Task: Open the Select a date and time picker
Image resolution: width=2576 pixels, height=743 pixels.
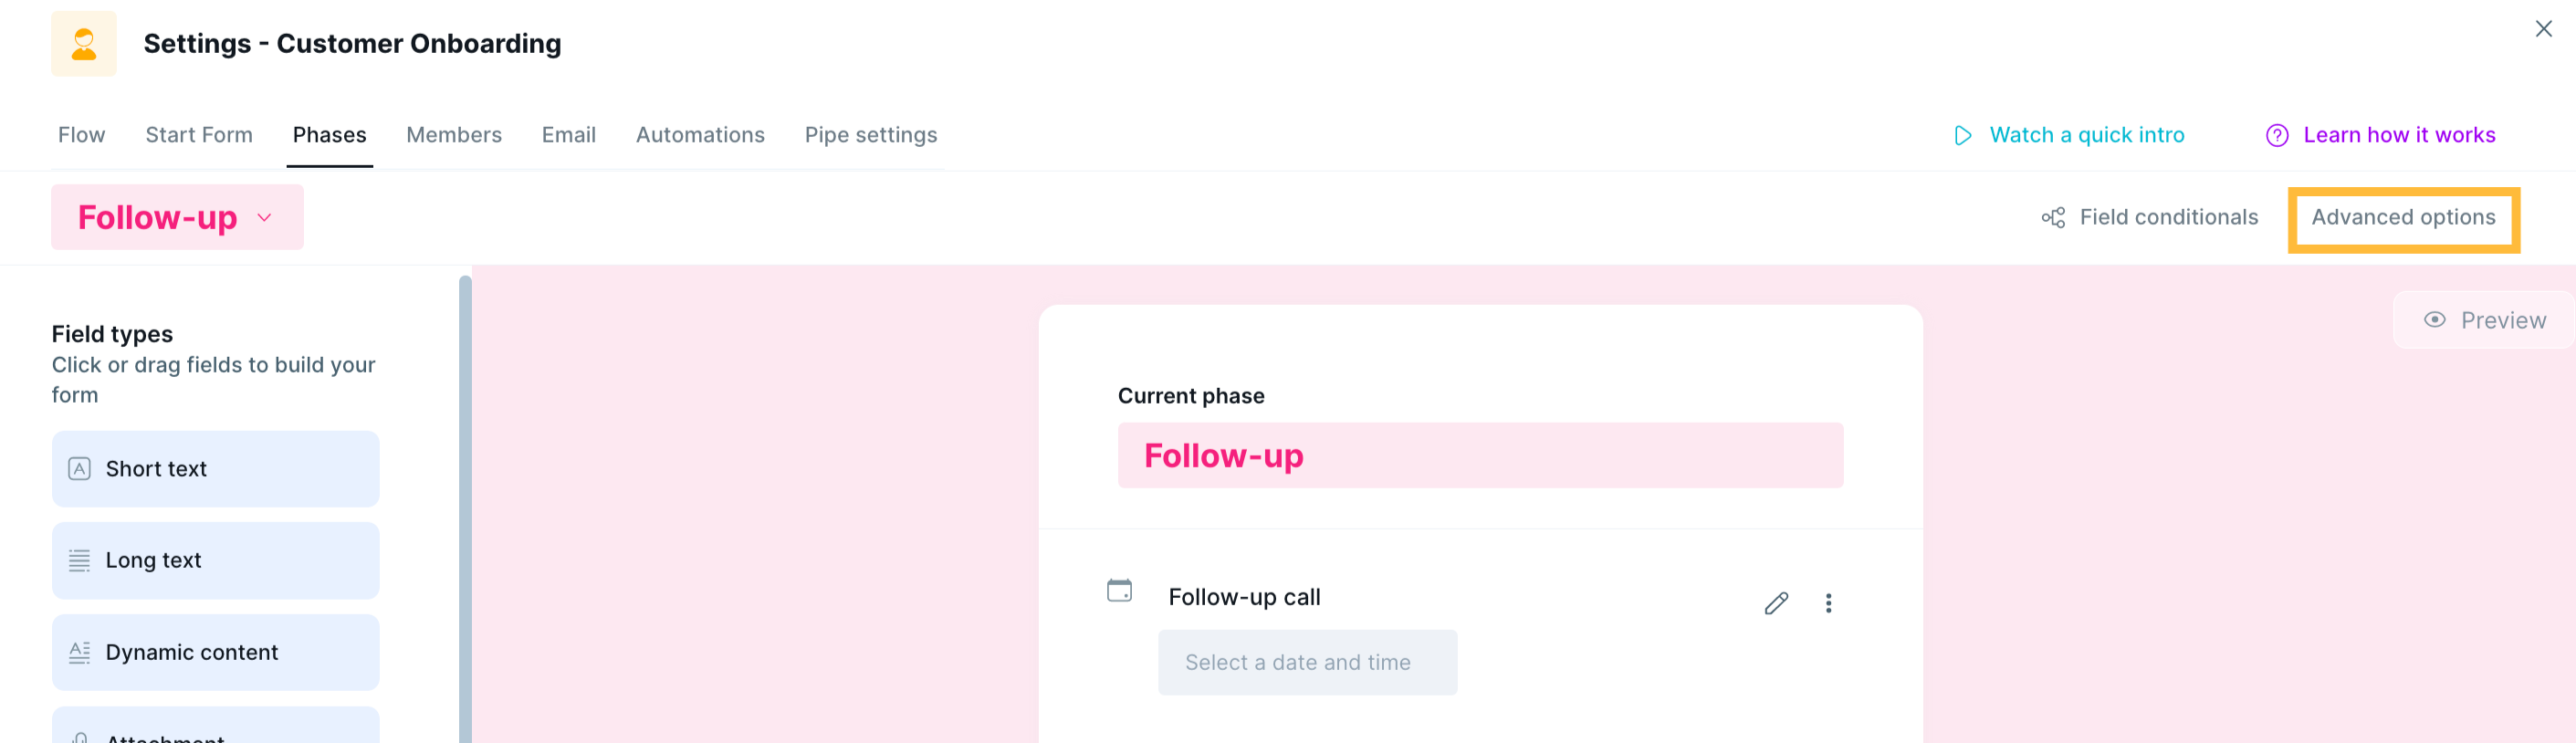Action: click(x=1306, y=662)
